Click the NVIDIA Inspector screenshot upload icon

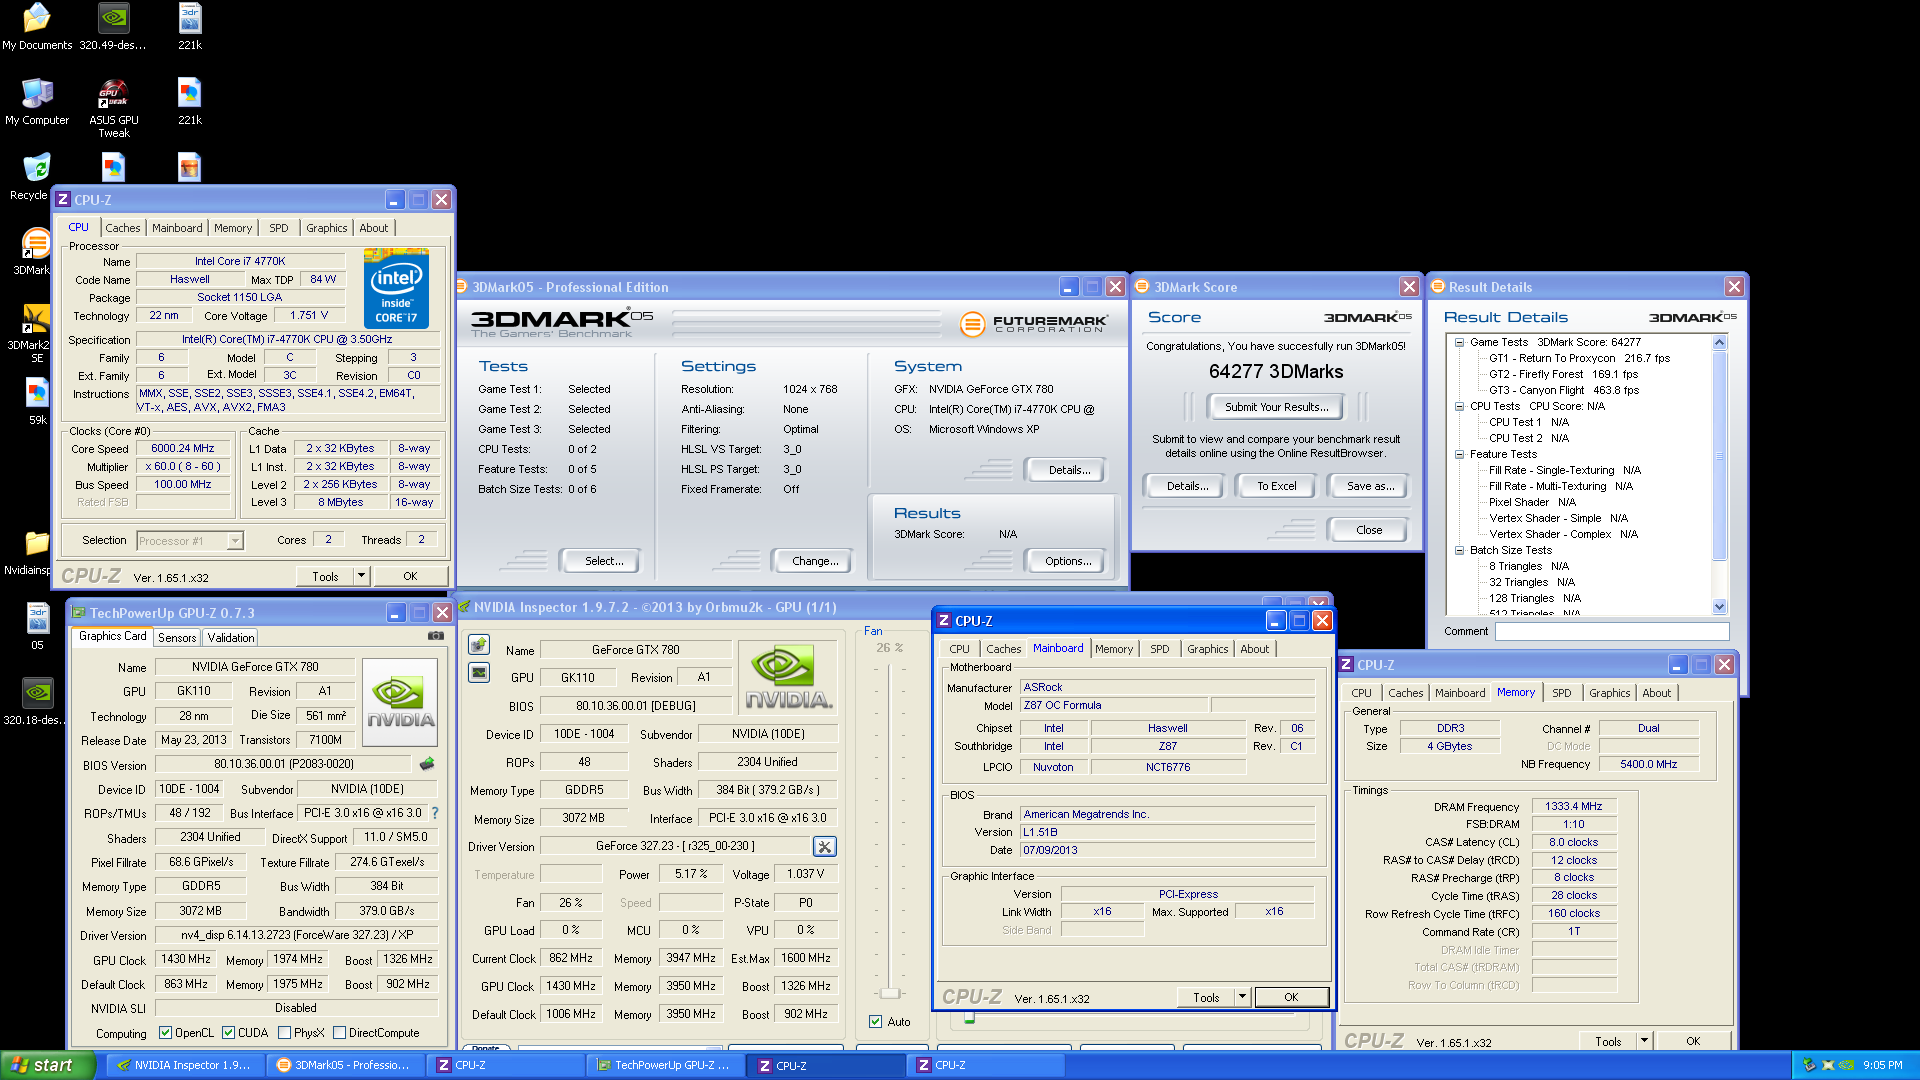coord(479,645)
